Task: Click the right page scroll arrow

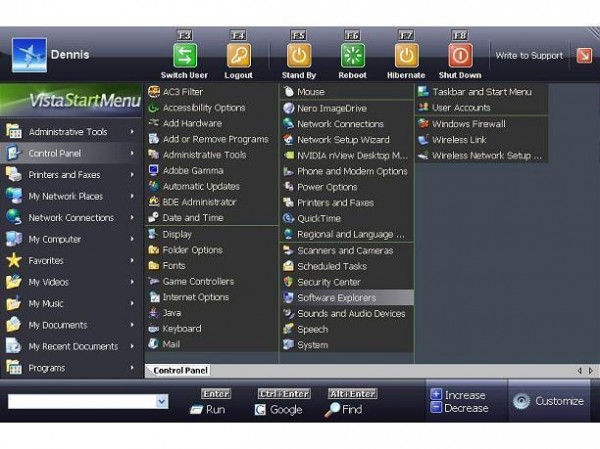Action: pyautogui.click(x=591, y=371)
